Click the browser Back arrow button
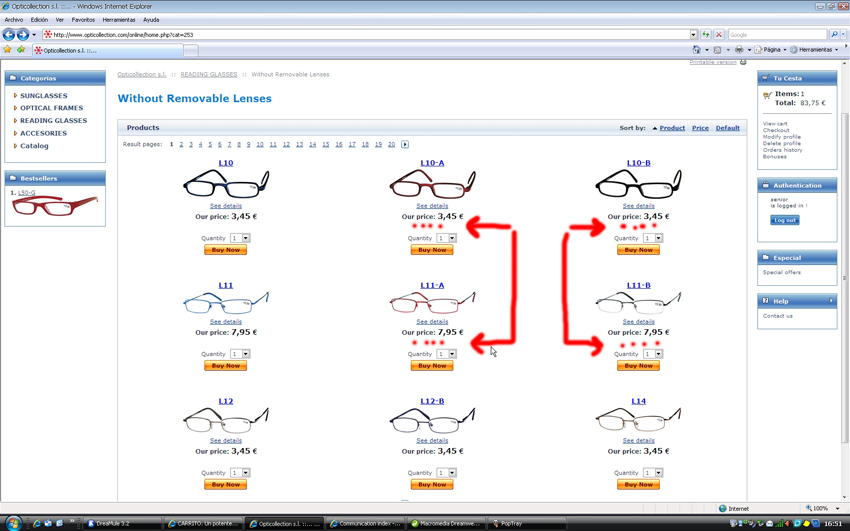The image size is (850, 531). pos(9,35)
